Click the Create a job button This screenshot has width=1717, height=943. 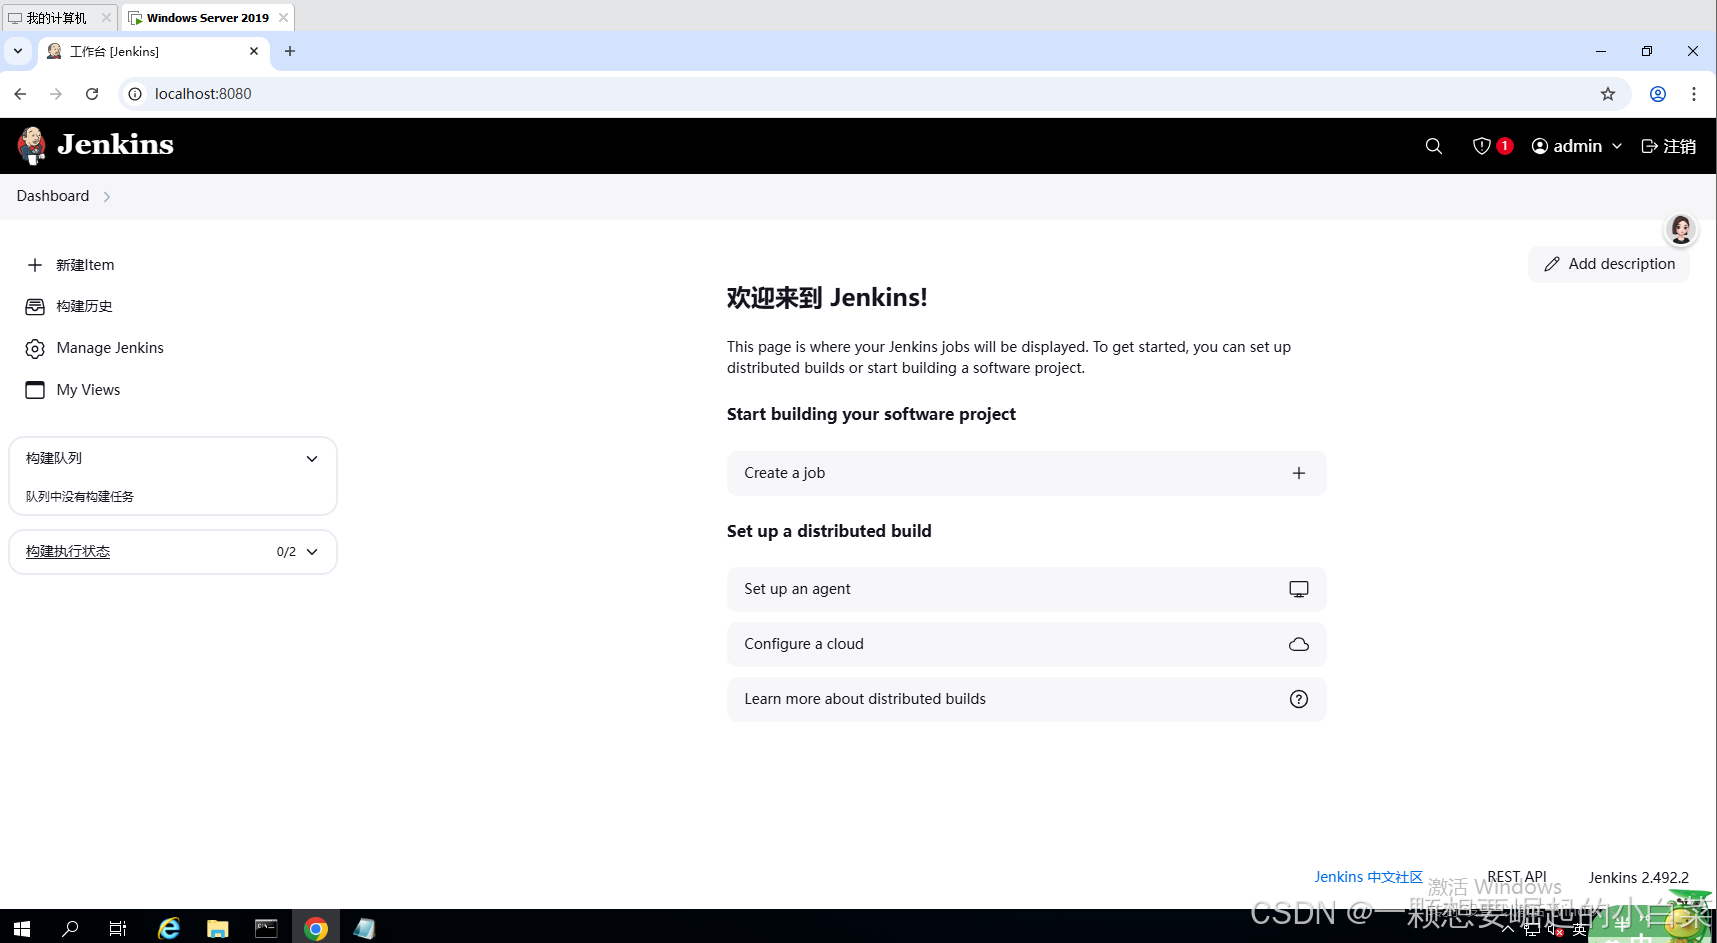[x=1026, y=473]
